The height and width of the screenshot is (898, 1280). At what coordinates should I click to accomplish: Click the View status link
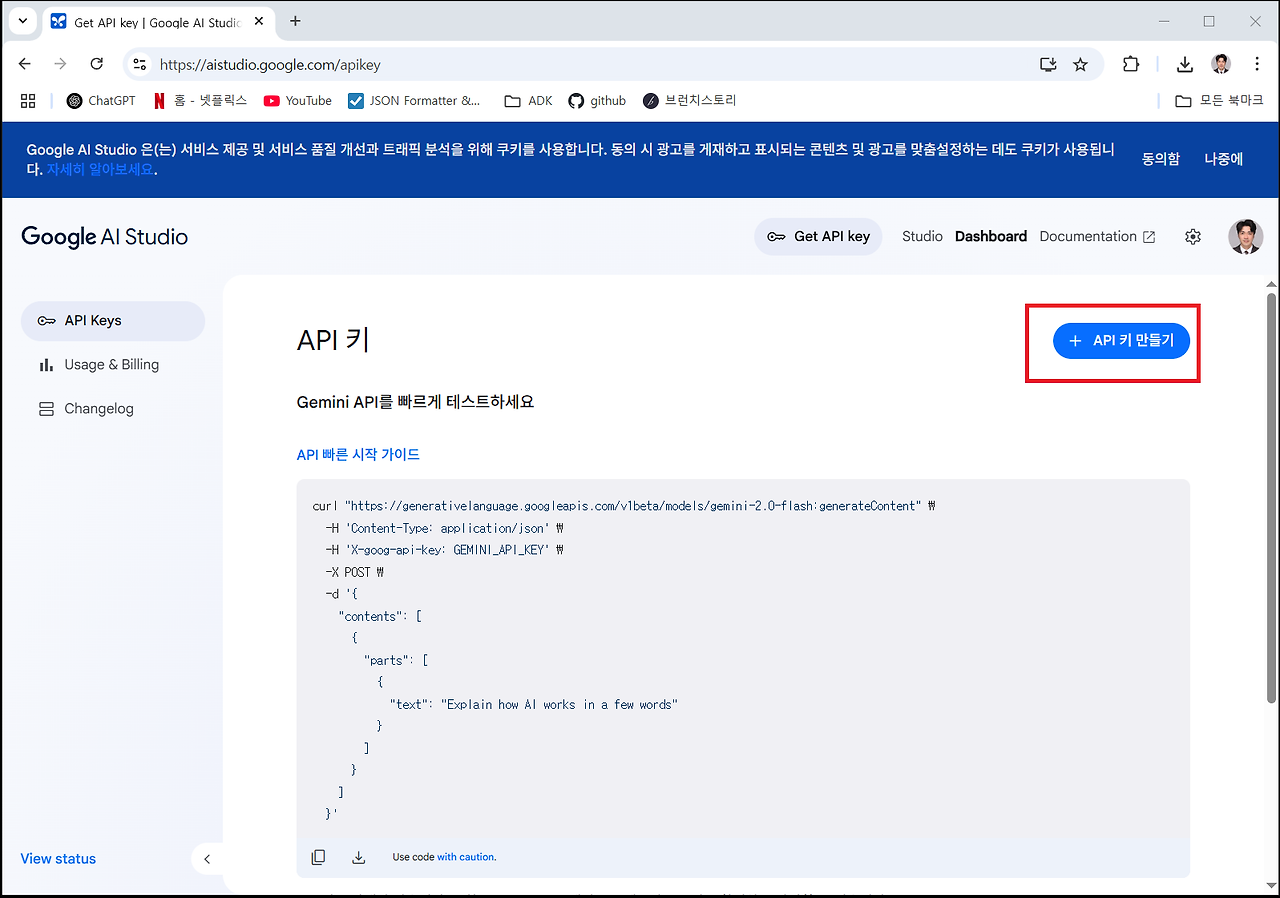click(58, 859)
